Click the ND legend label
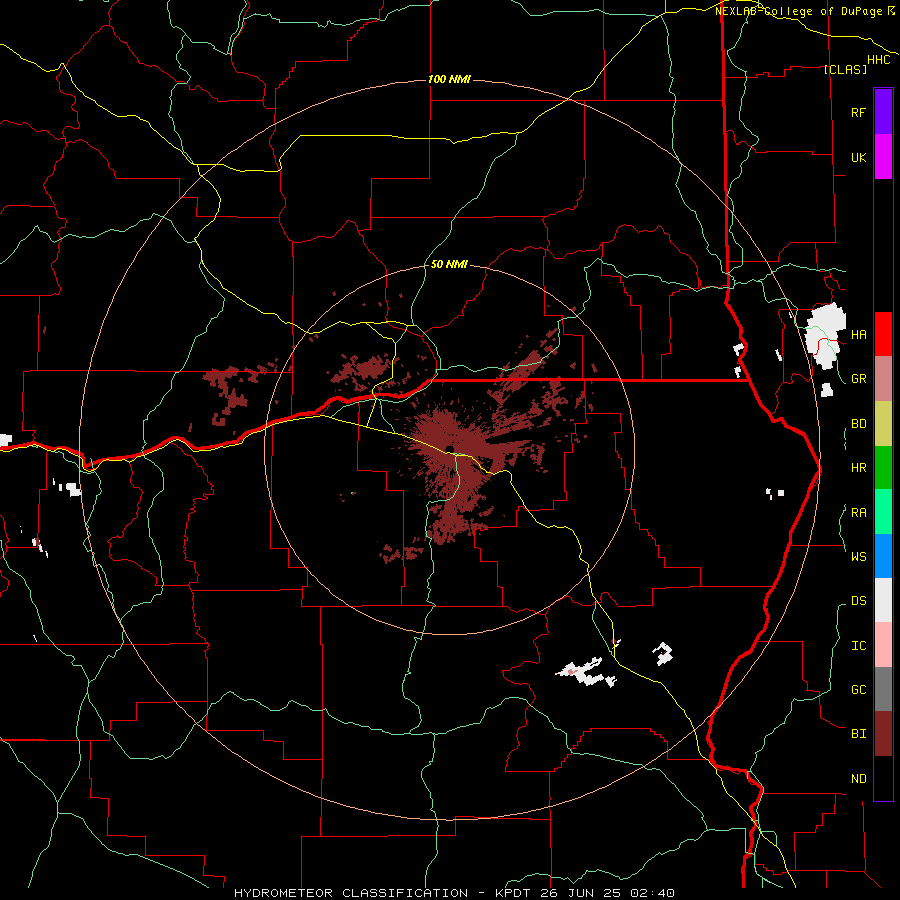900x900 pixels. point(859,779)
